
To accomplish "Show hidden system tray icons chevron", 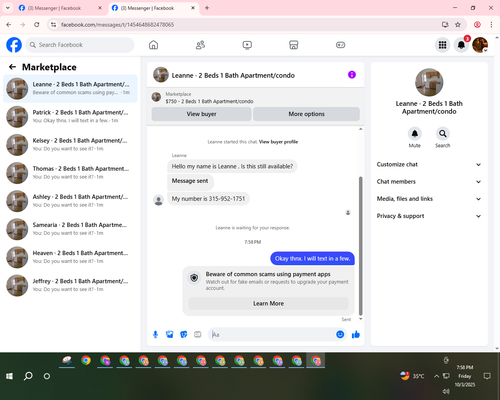I will click(x=436, y=376).
